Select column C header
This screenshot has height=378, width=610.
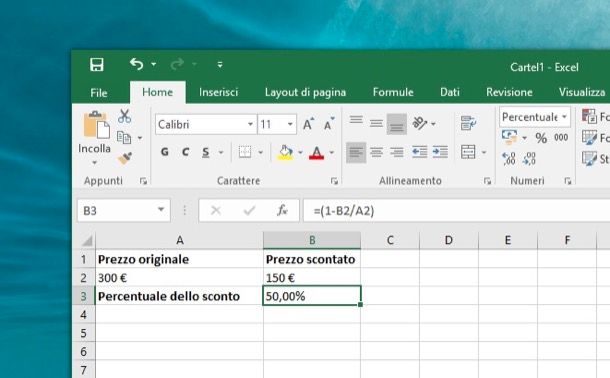coord(390,240)
